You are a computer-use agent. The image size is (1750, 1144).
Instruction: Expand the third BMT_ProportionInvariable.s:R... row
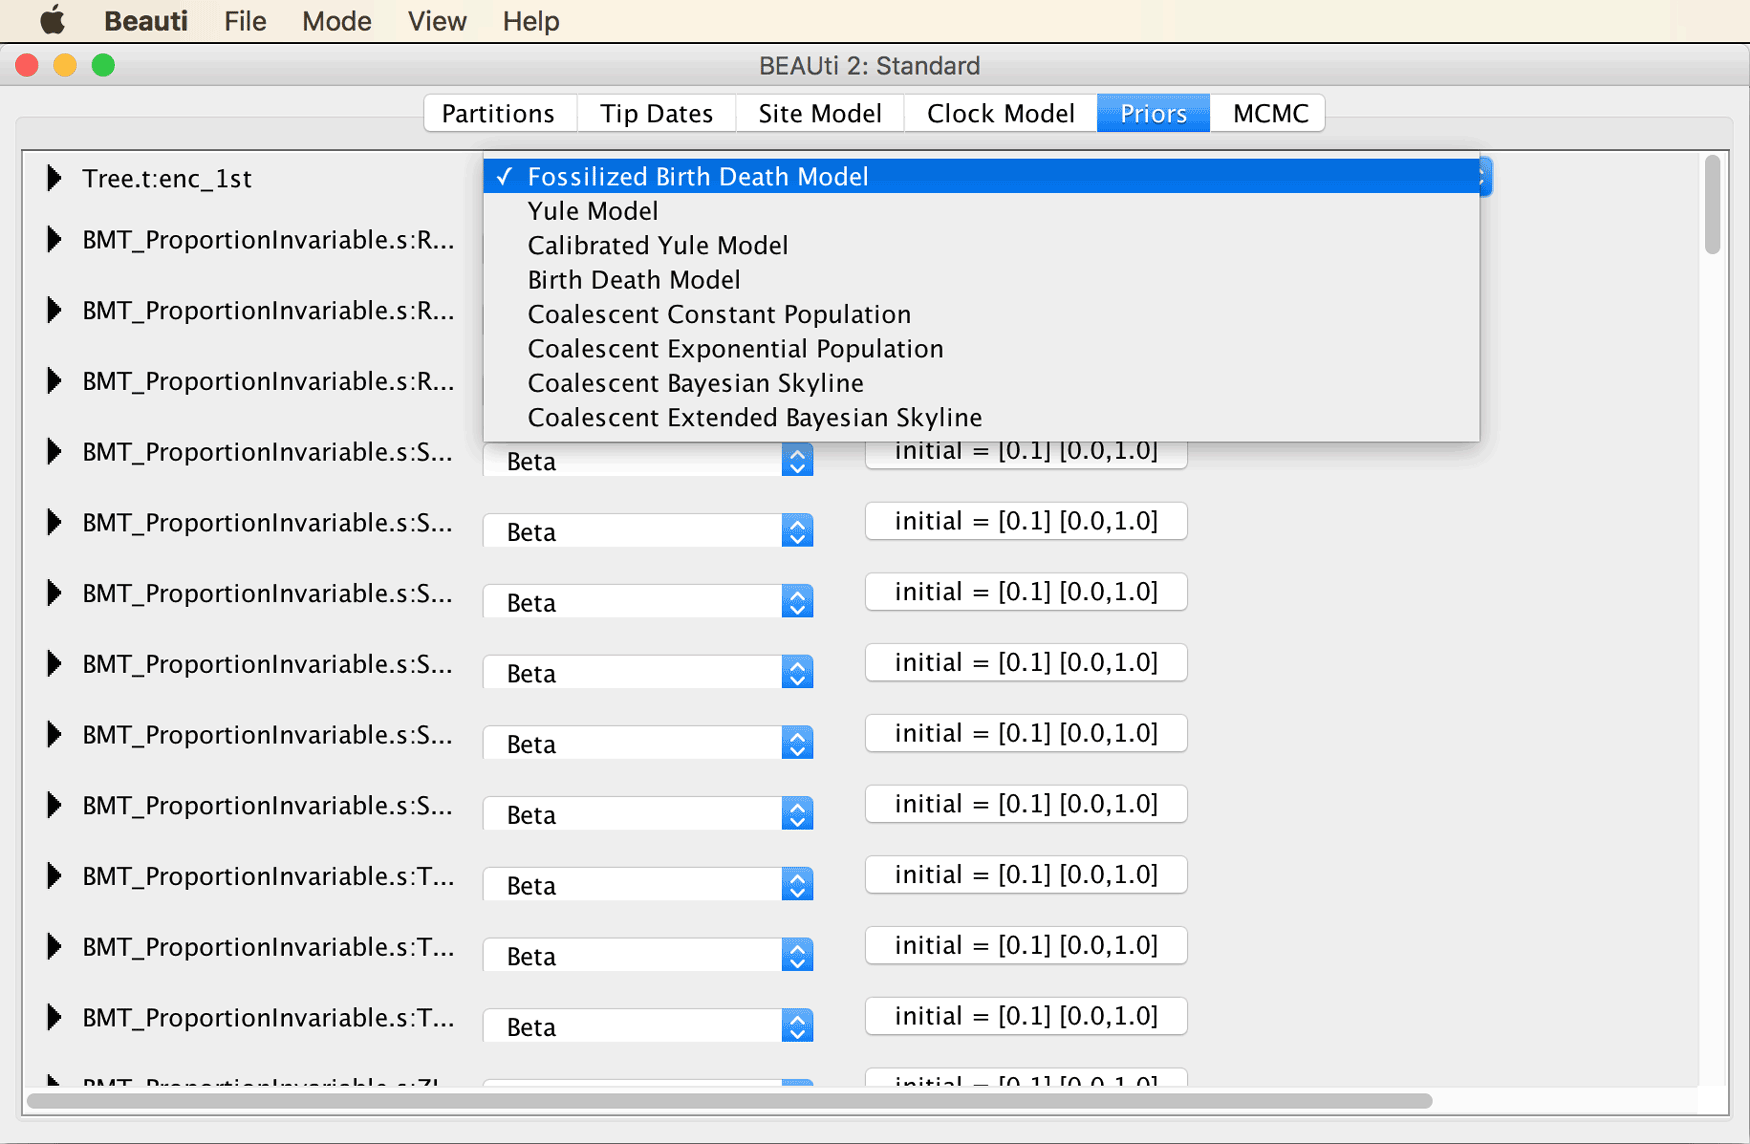click(x=54, y=381)
